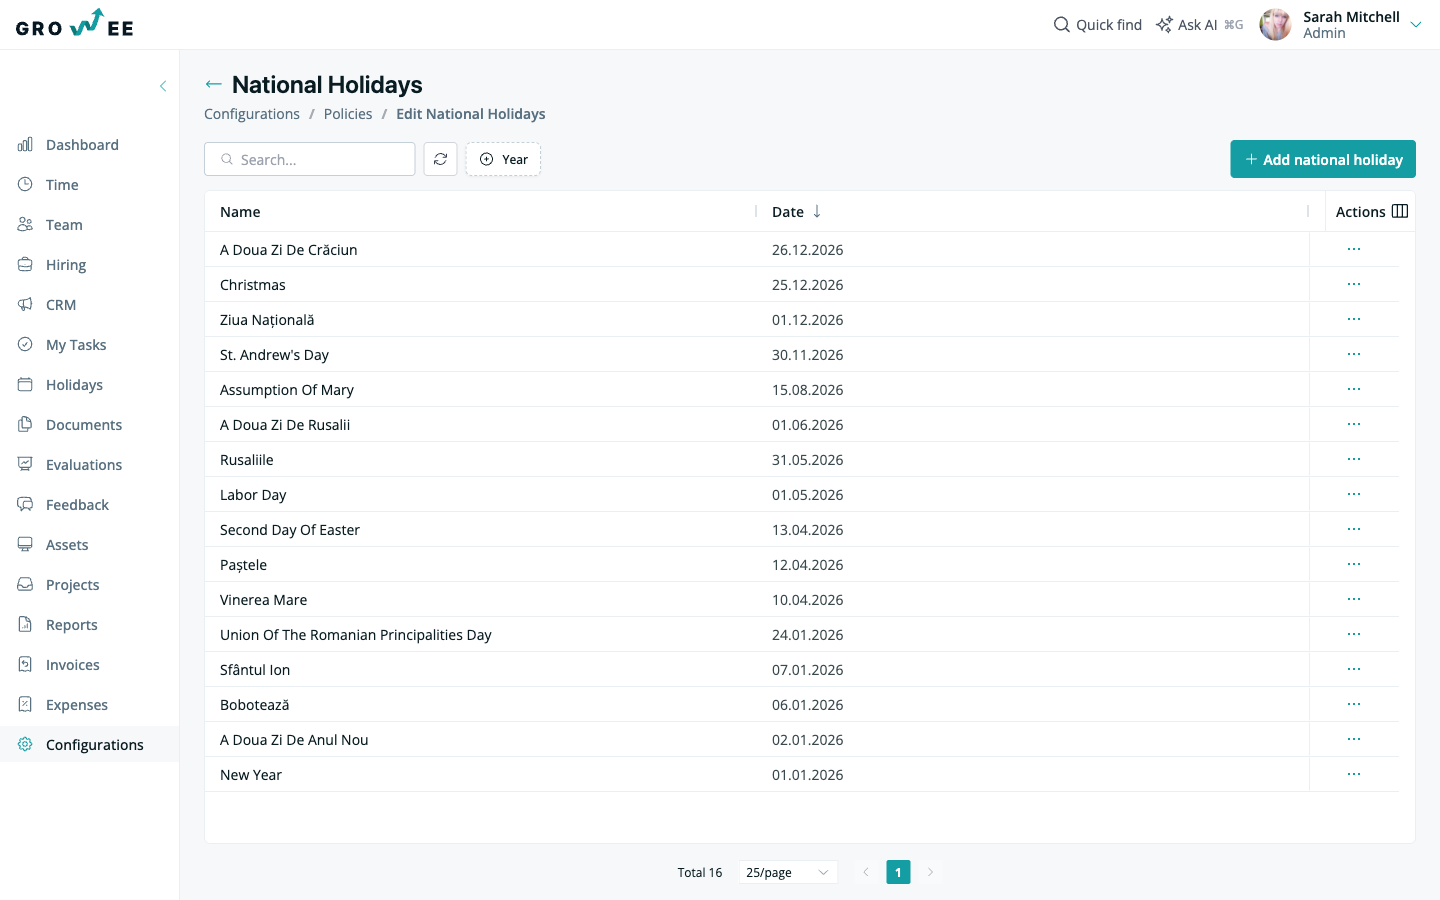This screenshot has width=1440, height=900.
Task: Click the Search input field
Action: [310, 159]
